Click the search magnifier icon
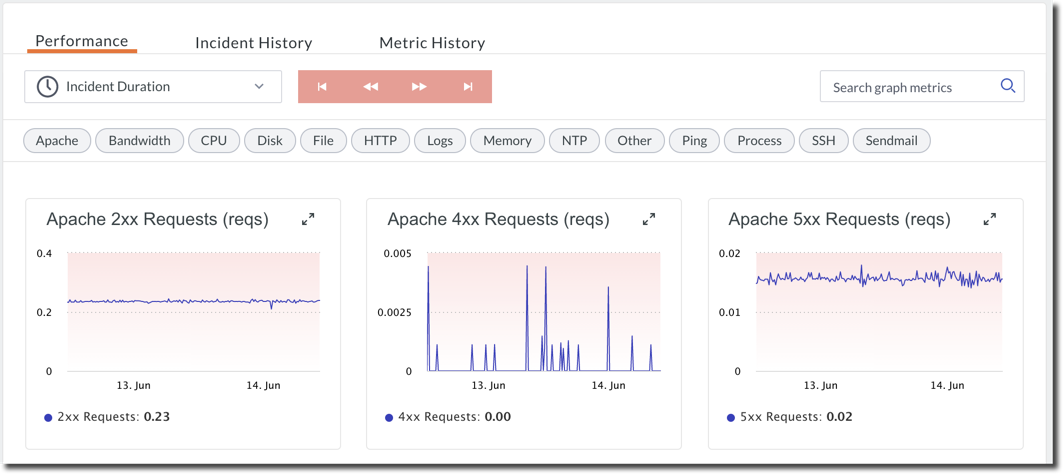This screenshot has width=1063, height=474. point(1008,86)
